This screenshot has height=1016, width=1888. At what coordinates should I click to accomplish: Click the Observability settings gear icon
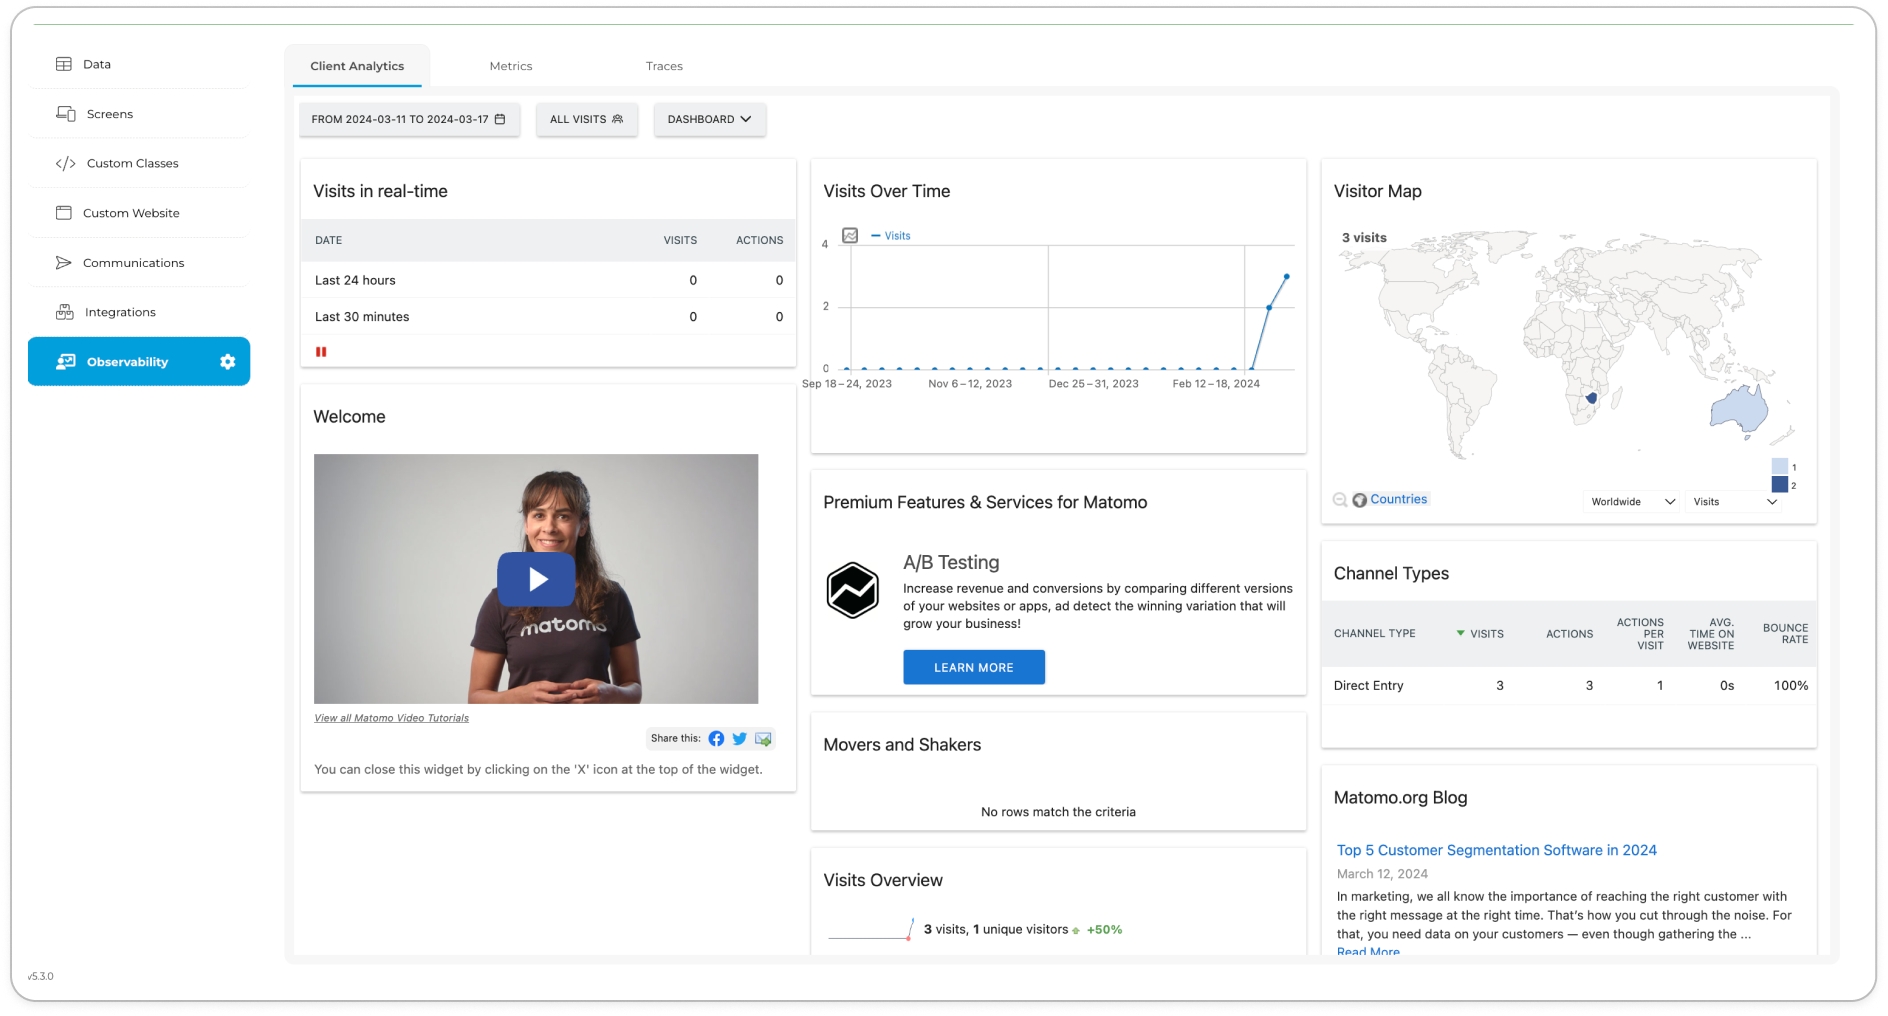pos(227,362)
